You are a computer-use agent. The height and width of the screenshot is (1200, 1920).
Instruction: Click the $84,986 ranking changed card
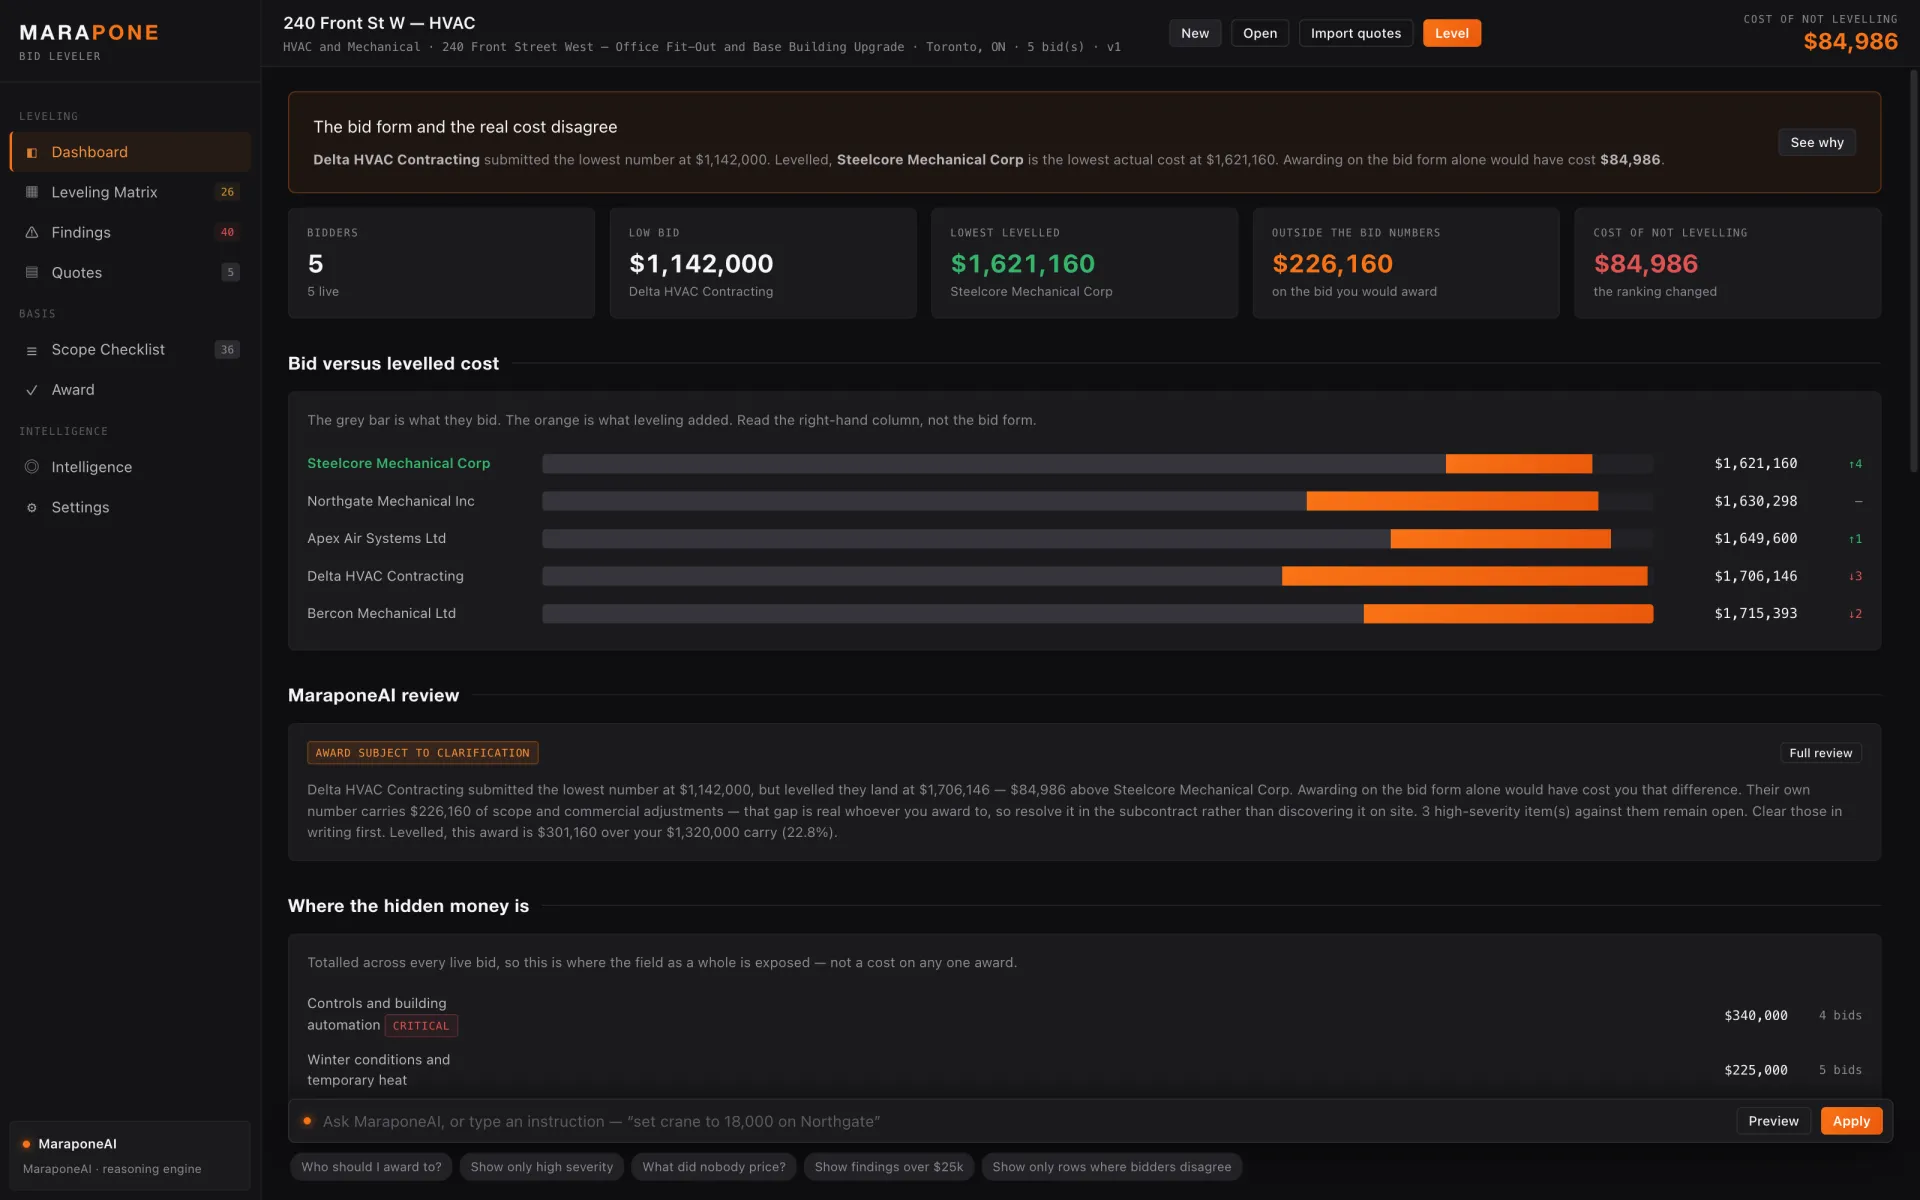1727,263
